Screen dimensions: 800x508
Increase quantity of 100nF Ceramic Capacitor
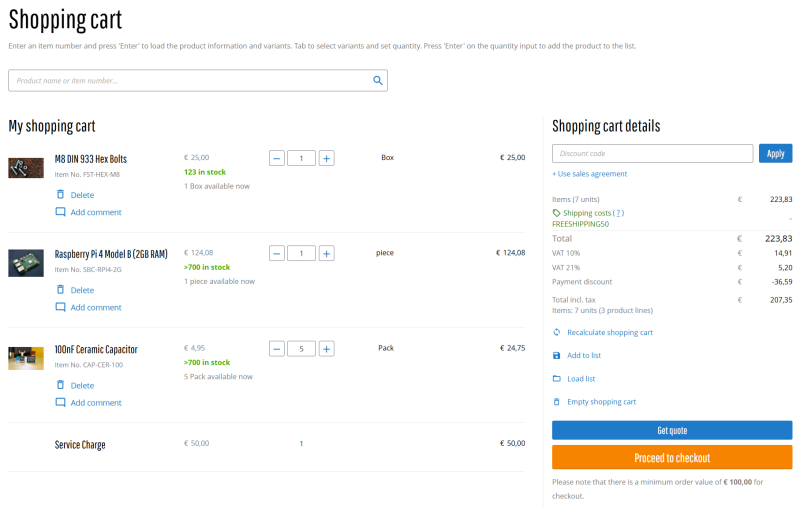(326, 349)
